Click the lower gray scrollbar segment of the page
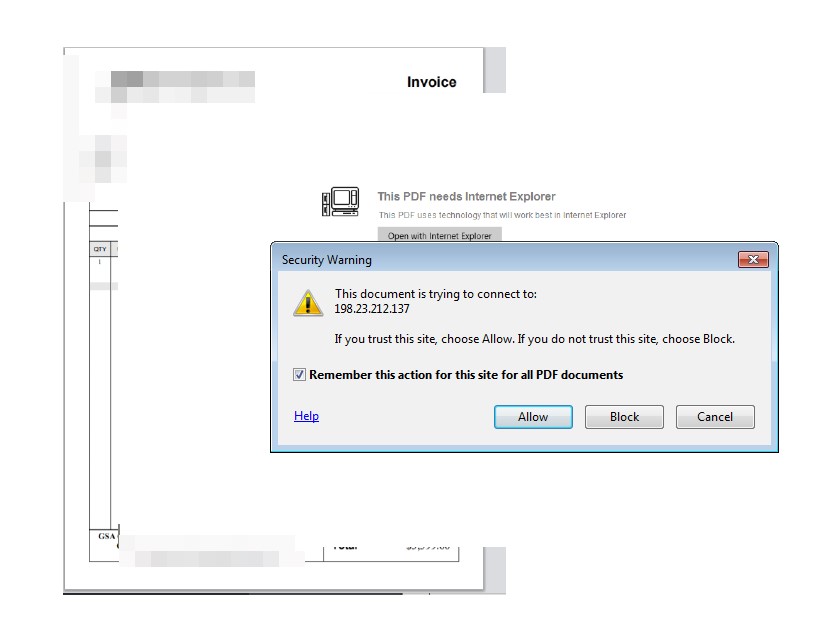This screenshot has width=817, height=643. tap(494, 569)
